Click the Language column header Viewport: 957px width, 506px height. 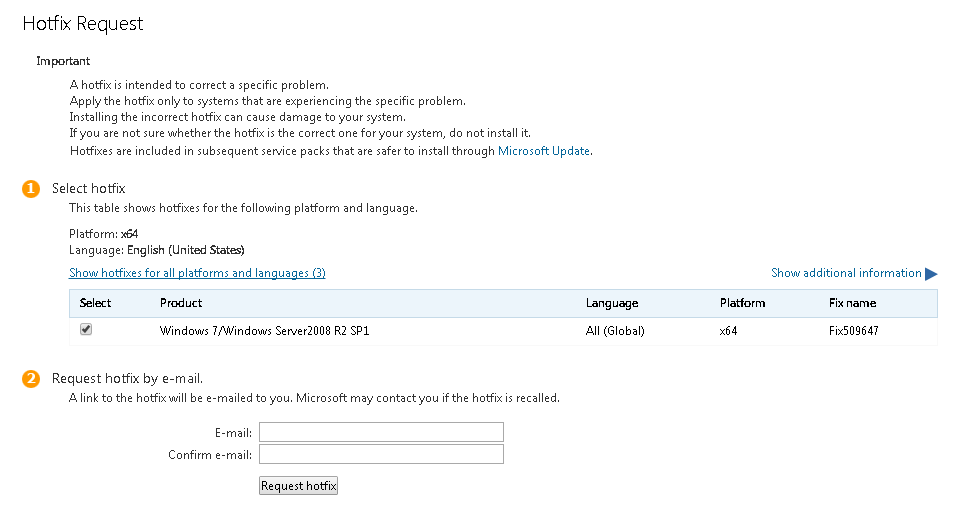pos(612,303)
